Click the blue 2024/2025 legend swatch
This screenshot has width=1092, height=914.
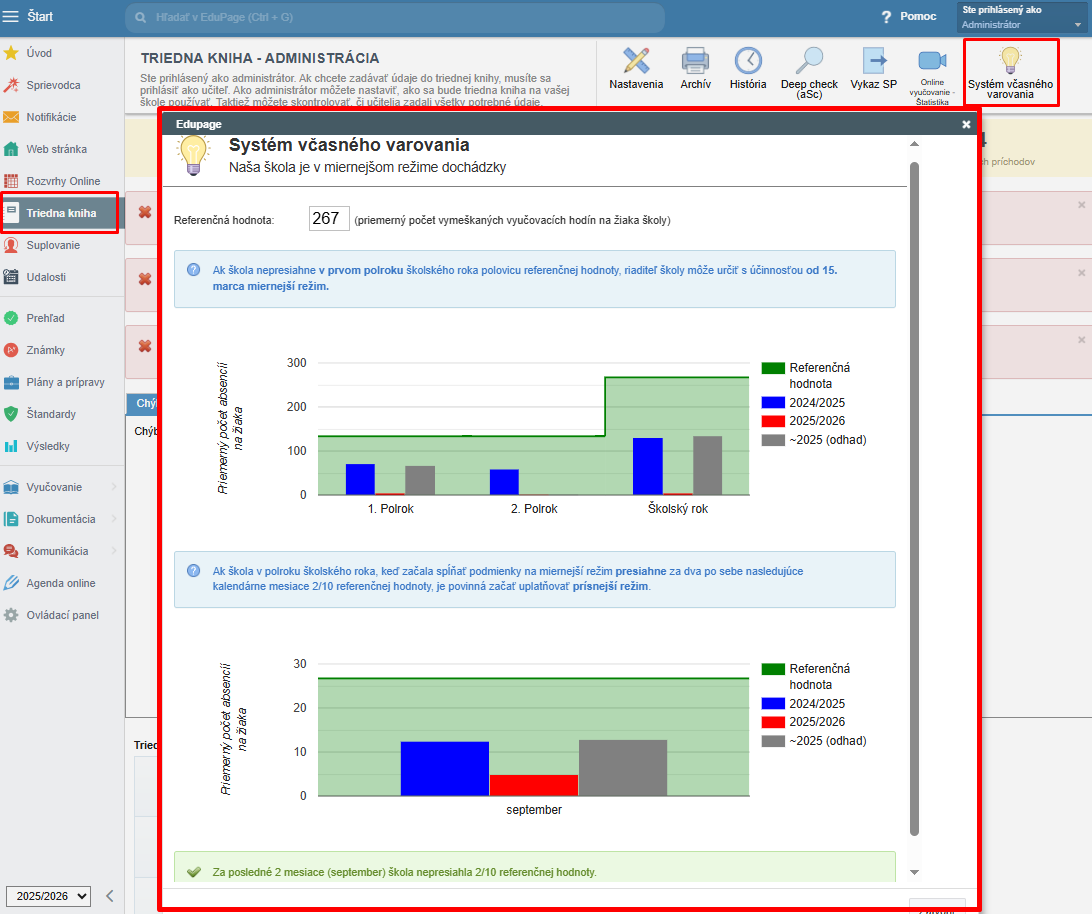(x=771, y=403)
